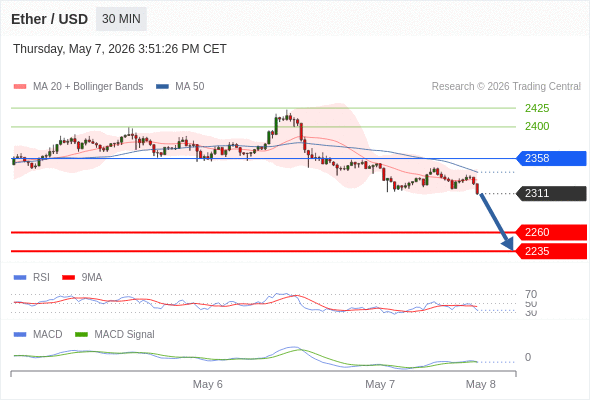Select the 2358 pivot price label

click(551, 158)
